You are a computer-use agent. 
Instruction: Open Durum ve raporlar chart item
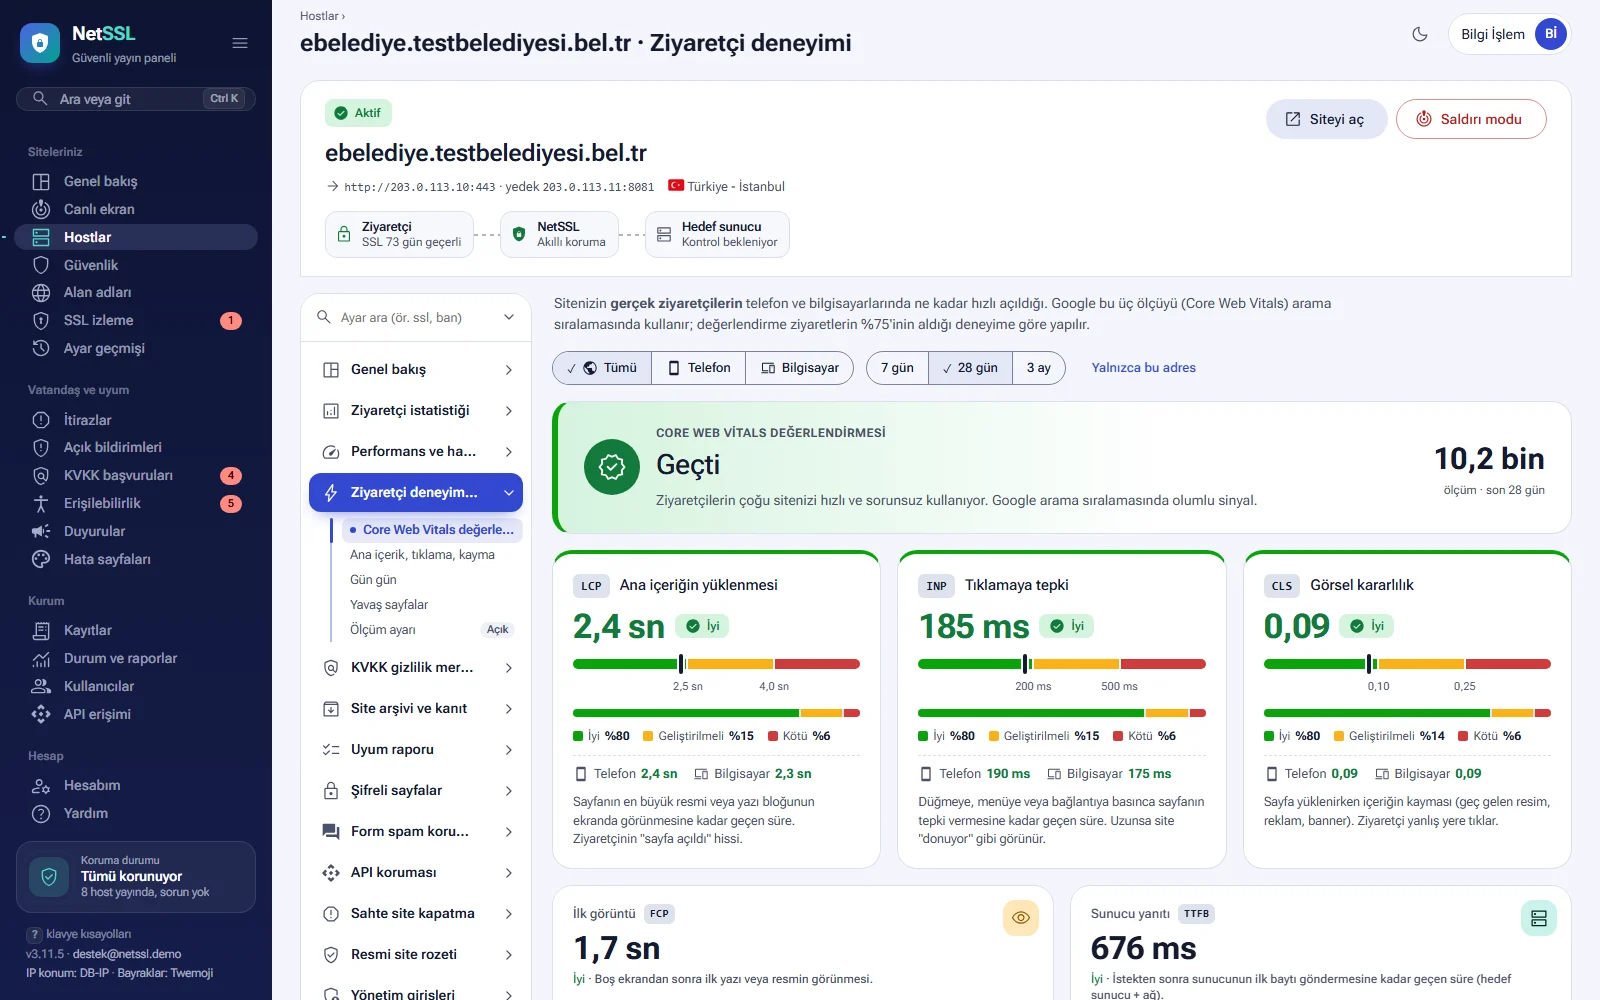coord(136,658)
